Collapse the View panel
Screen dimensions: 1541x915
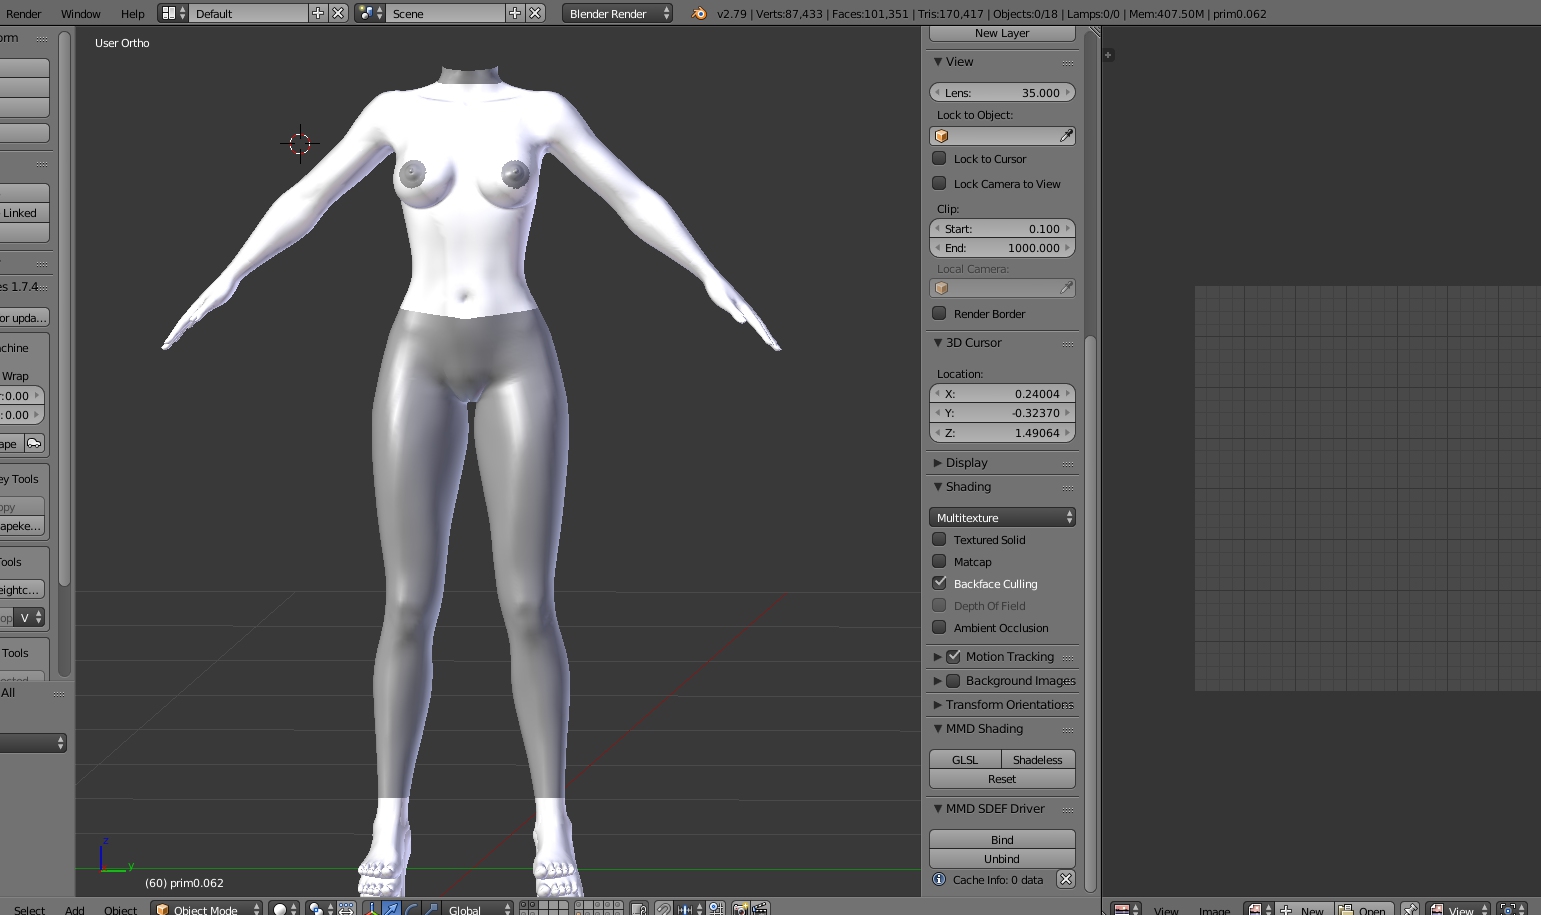(938, 62)
